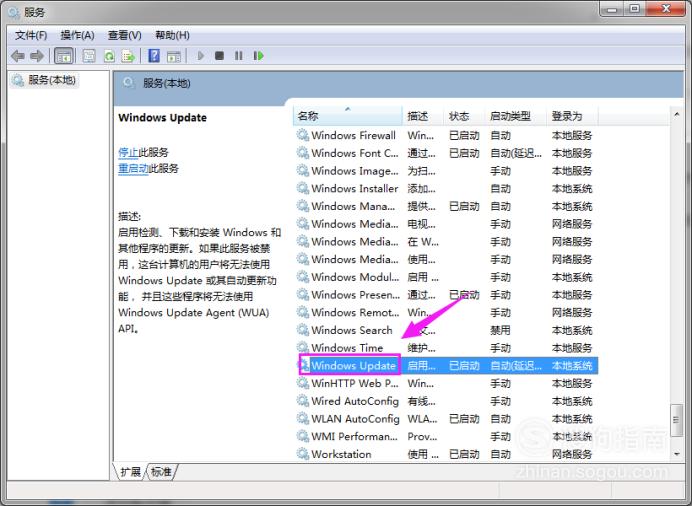Open the 查看(V) menu
Image resolution: width=692 pixels, height=506 pixels.
pyautogui.click(x=124, y=35)
